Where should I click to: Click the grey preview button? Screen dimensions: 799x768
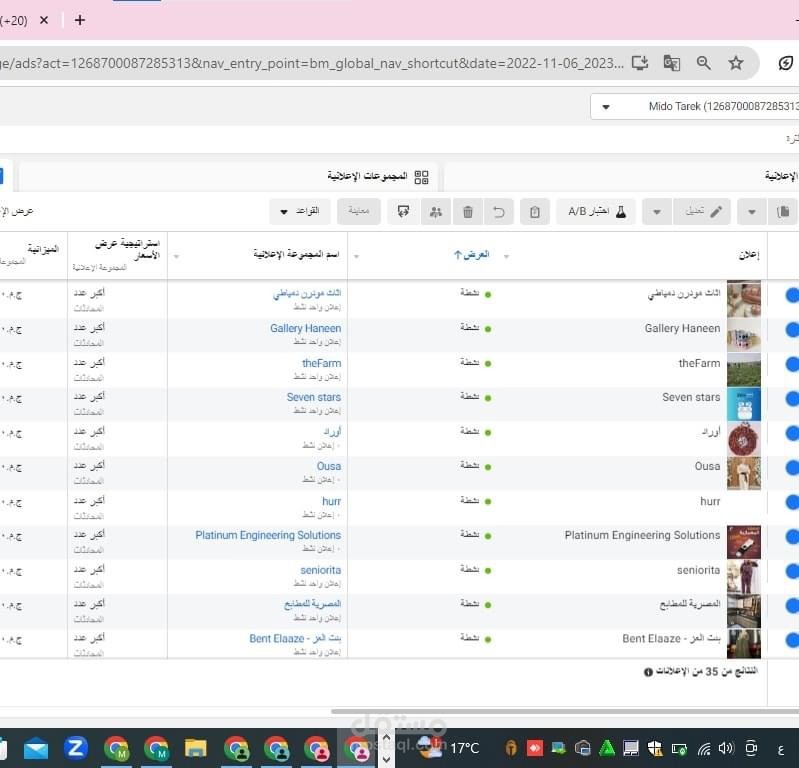pyautogui.click(x=359, y=211)
